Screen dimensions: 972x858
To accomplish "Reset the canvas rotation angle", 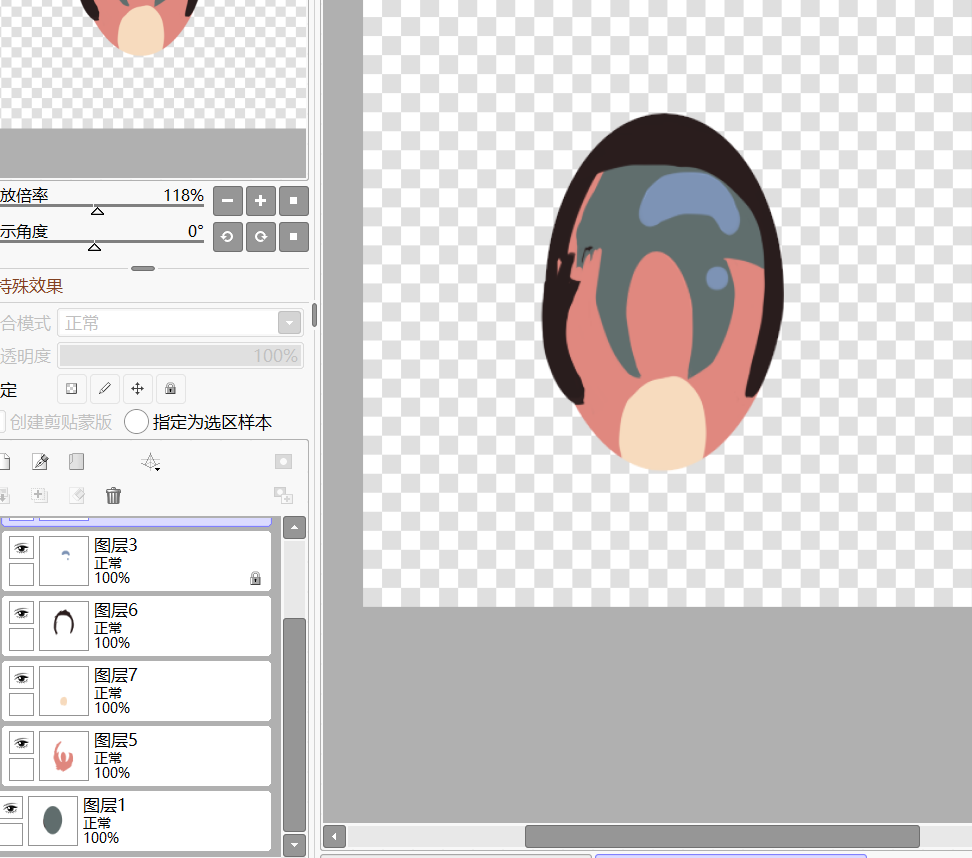I will coord(294,237).
